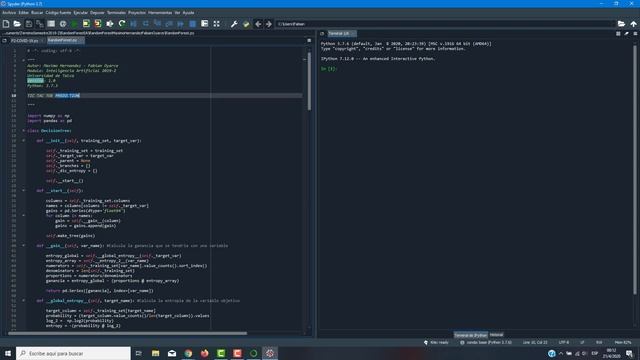Screen dimensions: 640x360
Task: Open the PYTHONPATH manager
Action: (x=246, y=24)
